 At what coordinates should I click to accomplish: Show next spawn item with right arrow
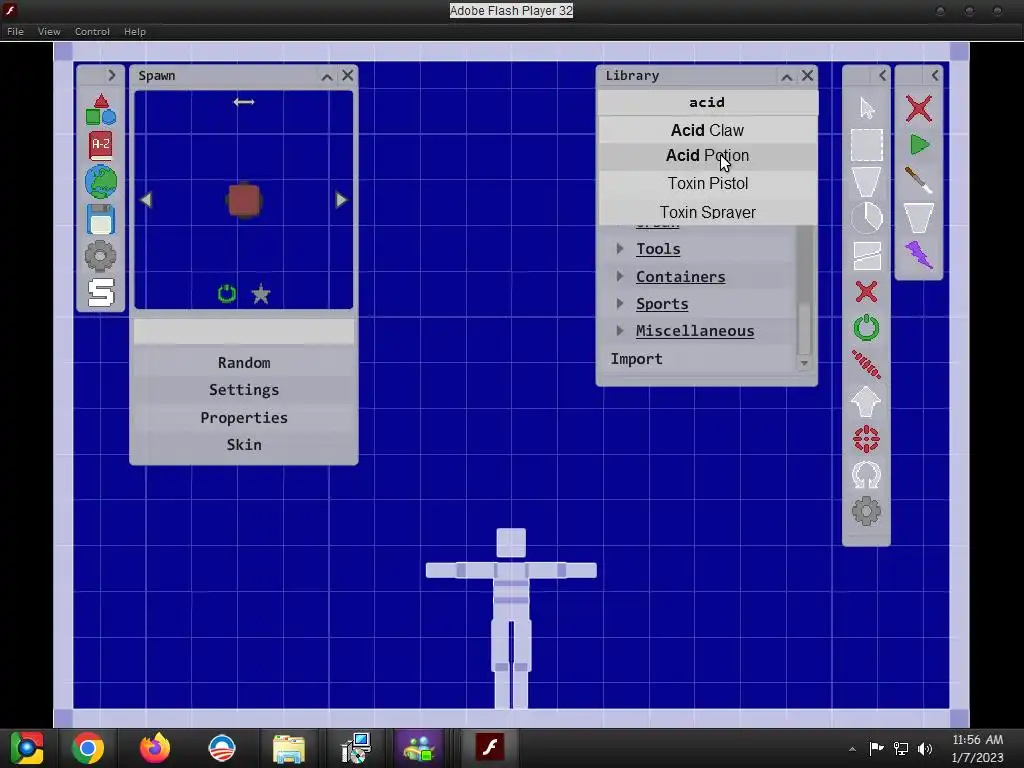(x=341, y=200)
